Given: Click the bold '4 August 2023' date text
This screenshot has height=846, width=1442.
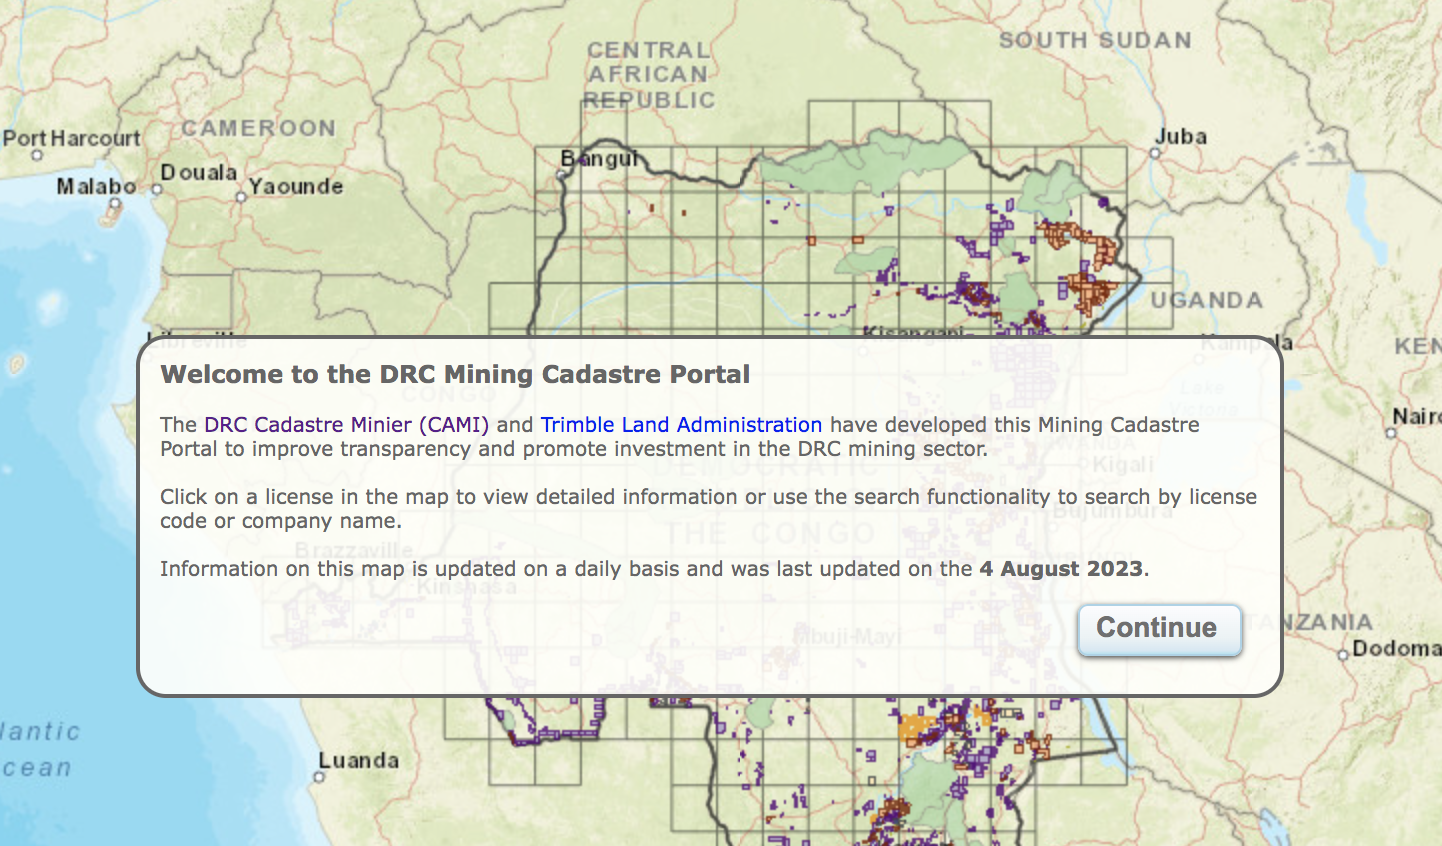Looking at the screenshot, I should (1060, 569).
